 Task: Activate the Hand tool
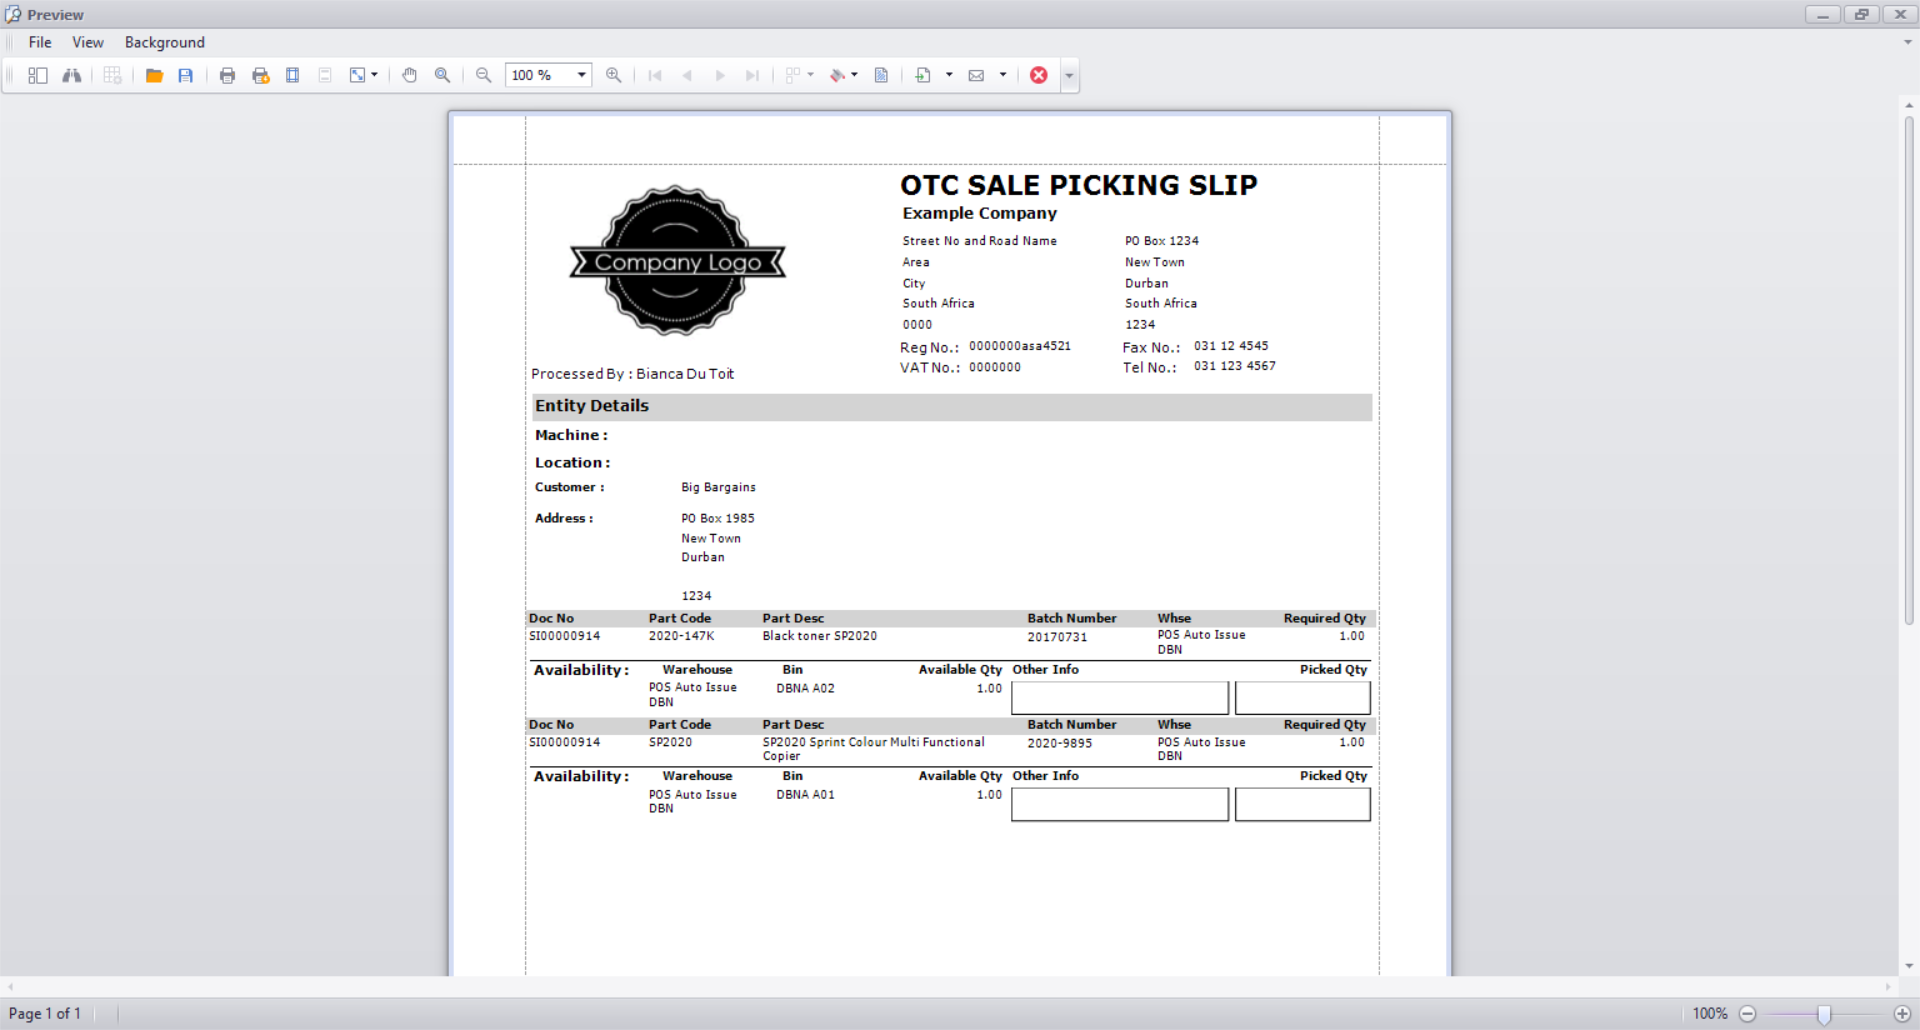pyautogui.click(x=410, y=75)
